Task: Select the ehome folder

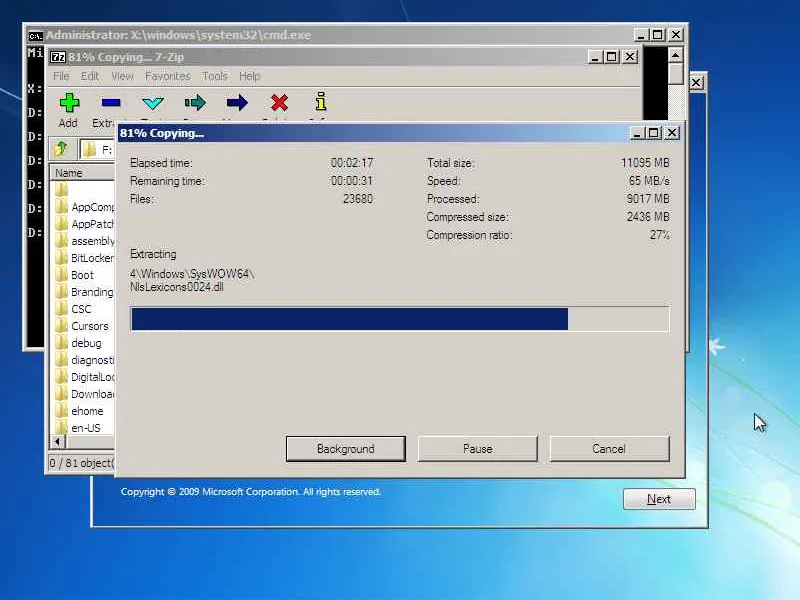Action: [79, 411]
